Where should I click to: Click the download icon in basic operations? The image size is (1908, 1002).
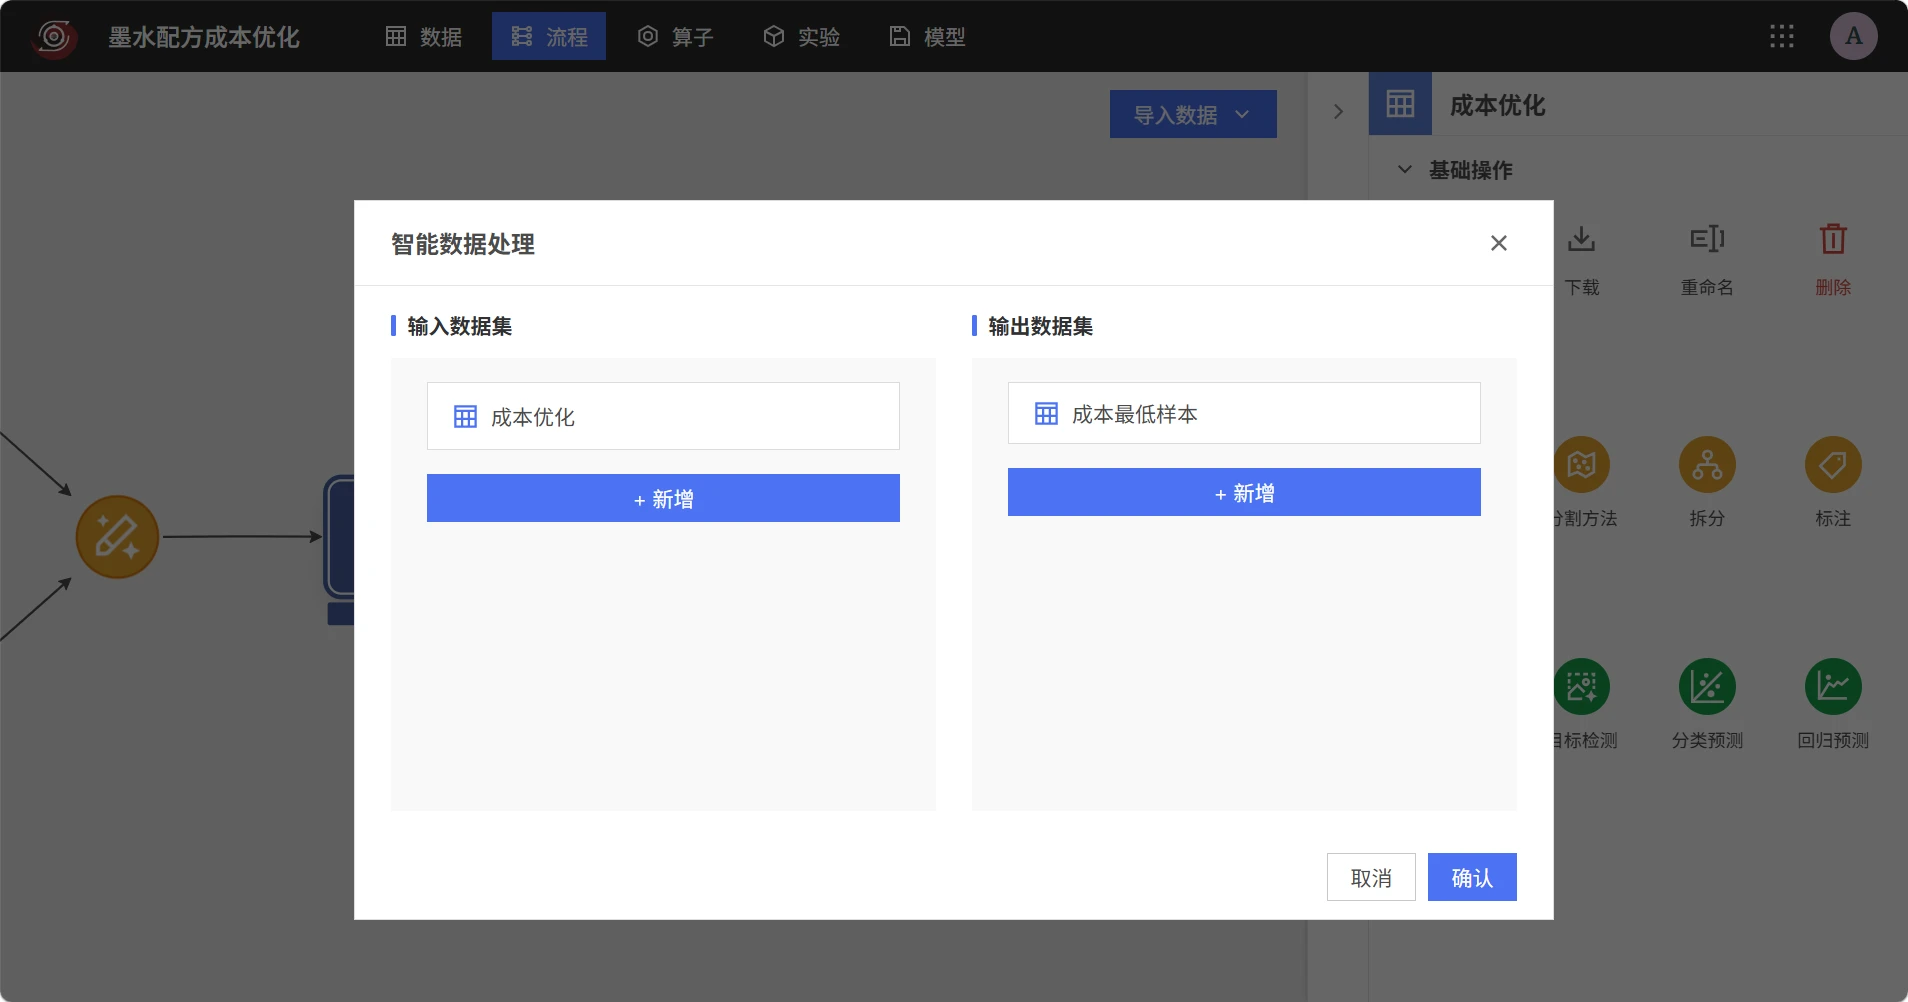[x=1581, y=239]
